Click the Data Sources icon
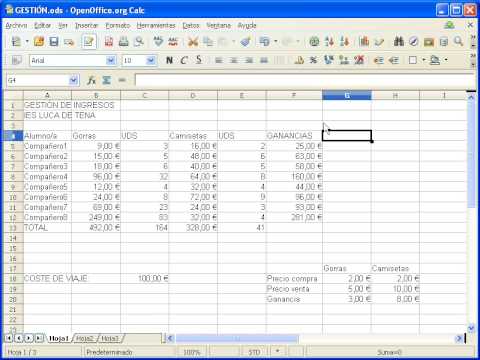This screenshot has height=360, width=480. 444,42
